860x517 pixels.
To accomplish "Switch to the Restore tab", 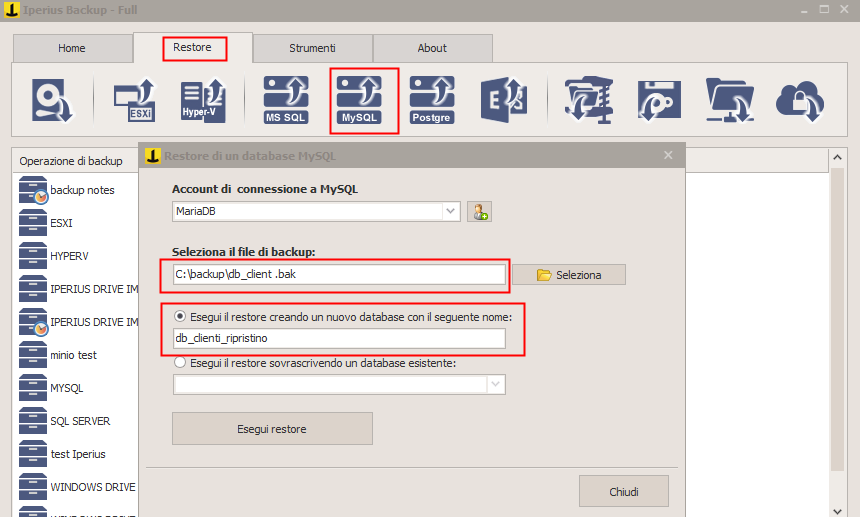I will click(193, 48).
